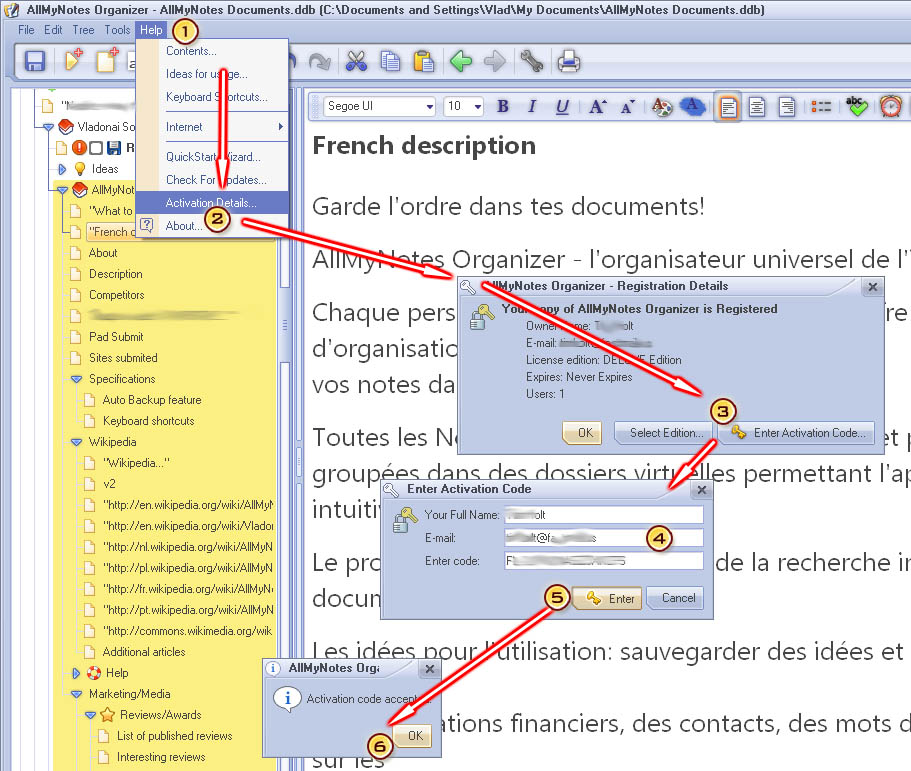The image size is (911, 771).
Task: Click the alarm clock icon
Action: pos(890,106)
